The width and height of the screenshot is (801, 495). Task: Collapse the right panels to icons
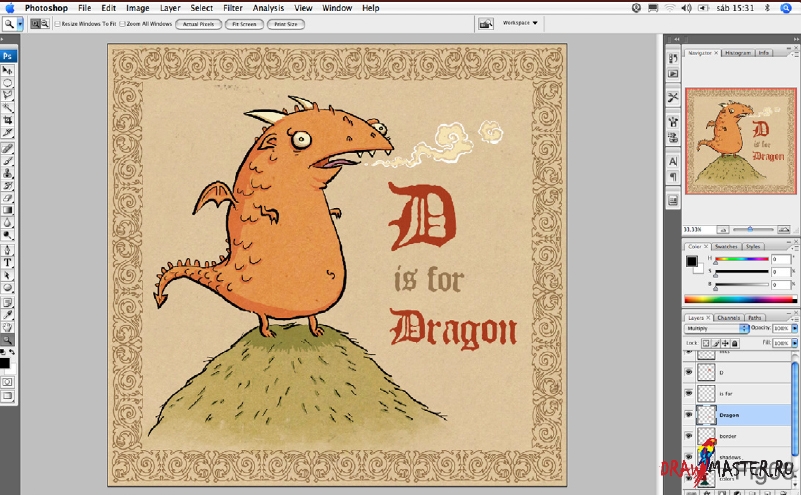point(795,39)
